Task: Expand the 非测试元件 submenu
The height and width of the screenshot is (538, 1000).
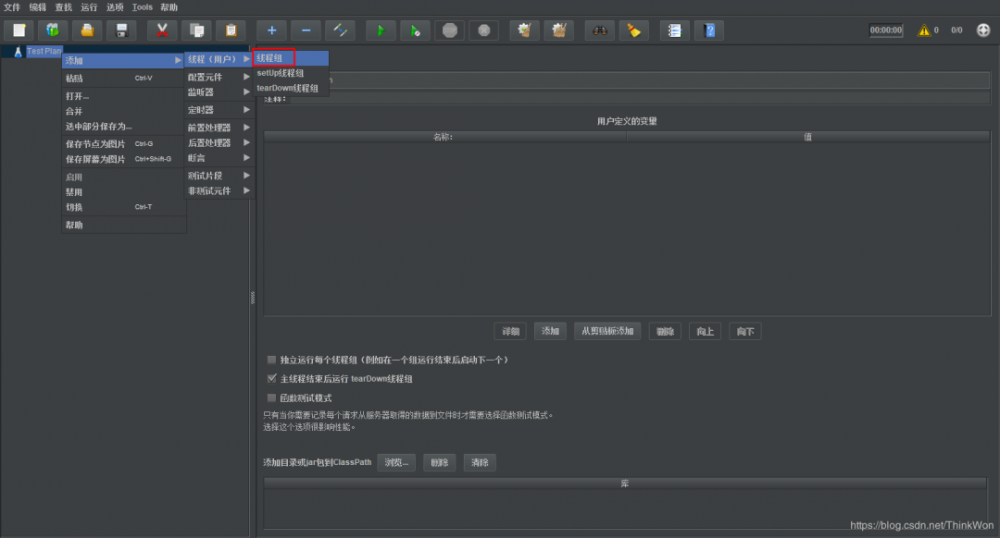Action: [219, 191]
